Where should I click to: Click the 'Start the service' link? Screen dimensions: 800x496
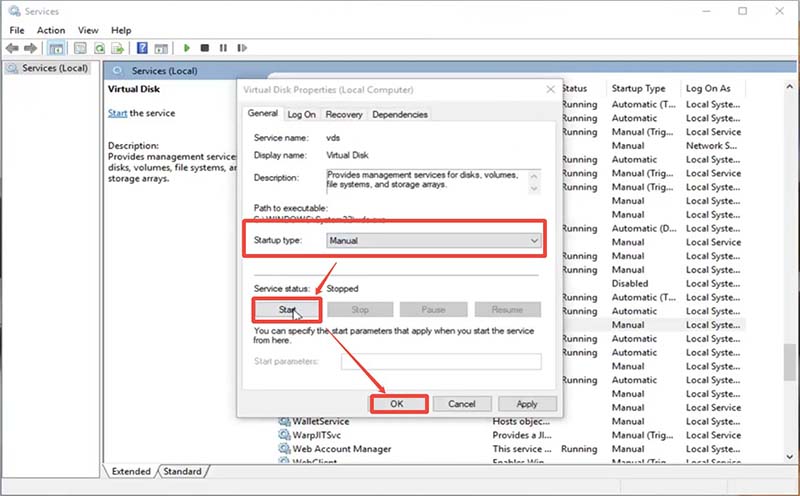118,113
